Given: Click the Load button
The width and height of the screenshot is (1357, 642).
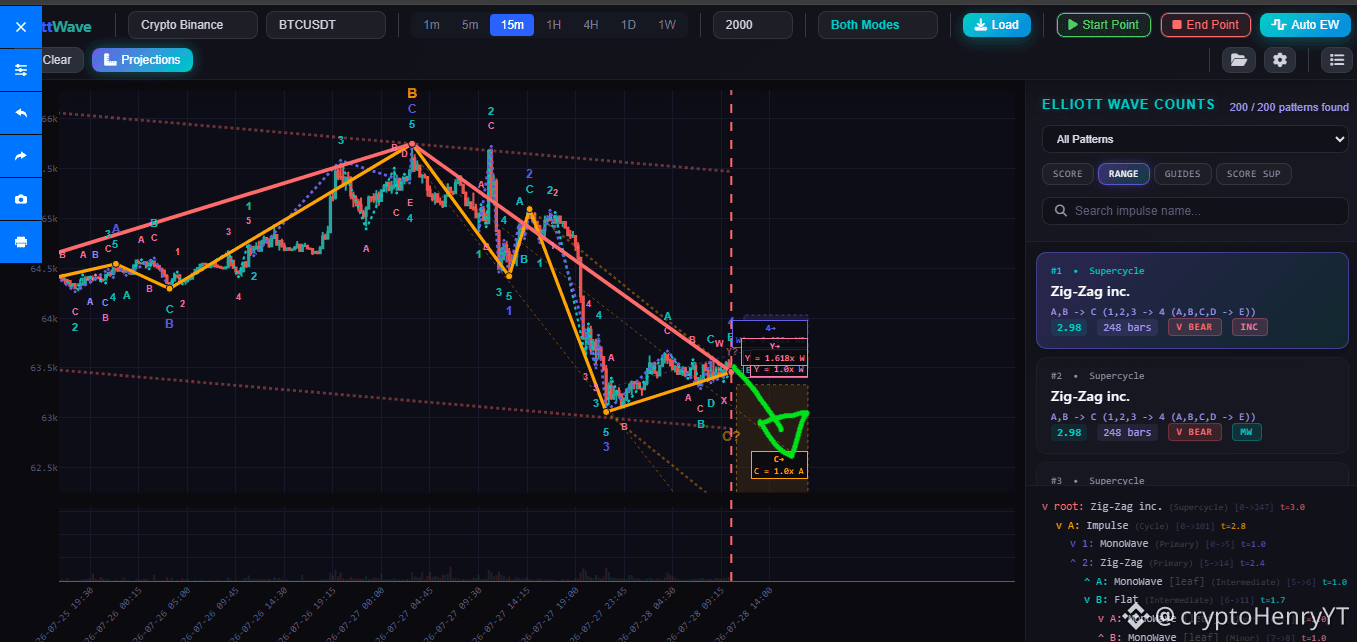Looking at the screenshot, I should pyautogui.click(x=997, y=25).
